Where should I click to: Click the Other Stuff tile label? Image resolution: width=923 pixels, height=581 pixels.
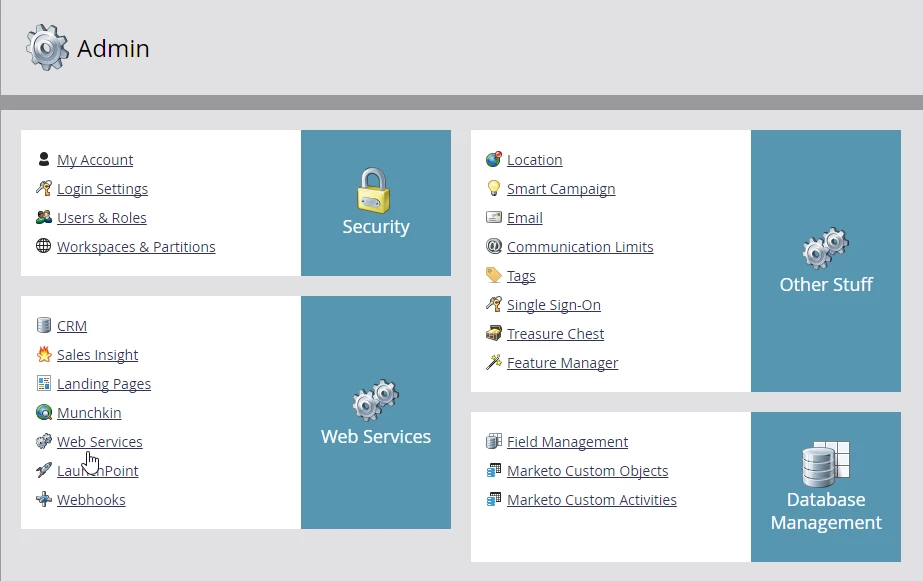[x=826, y=284]
